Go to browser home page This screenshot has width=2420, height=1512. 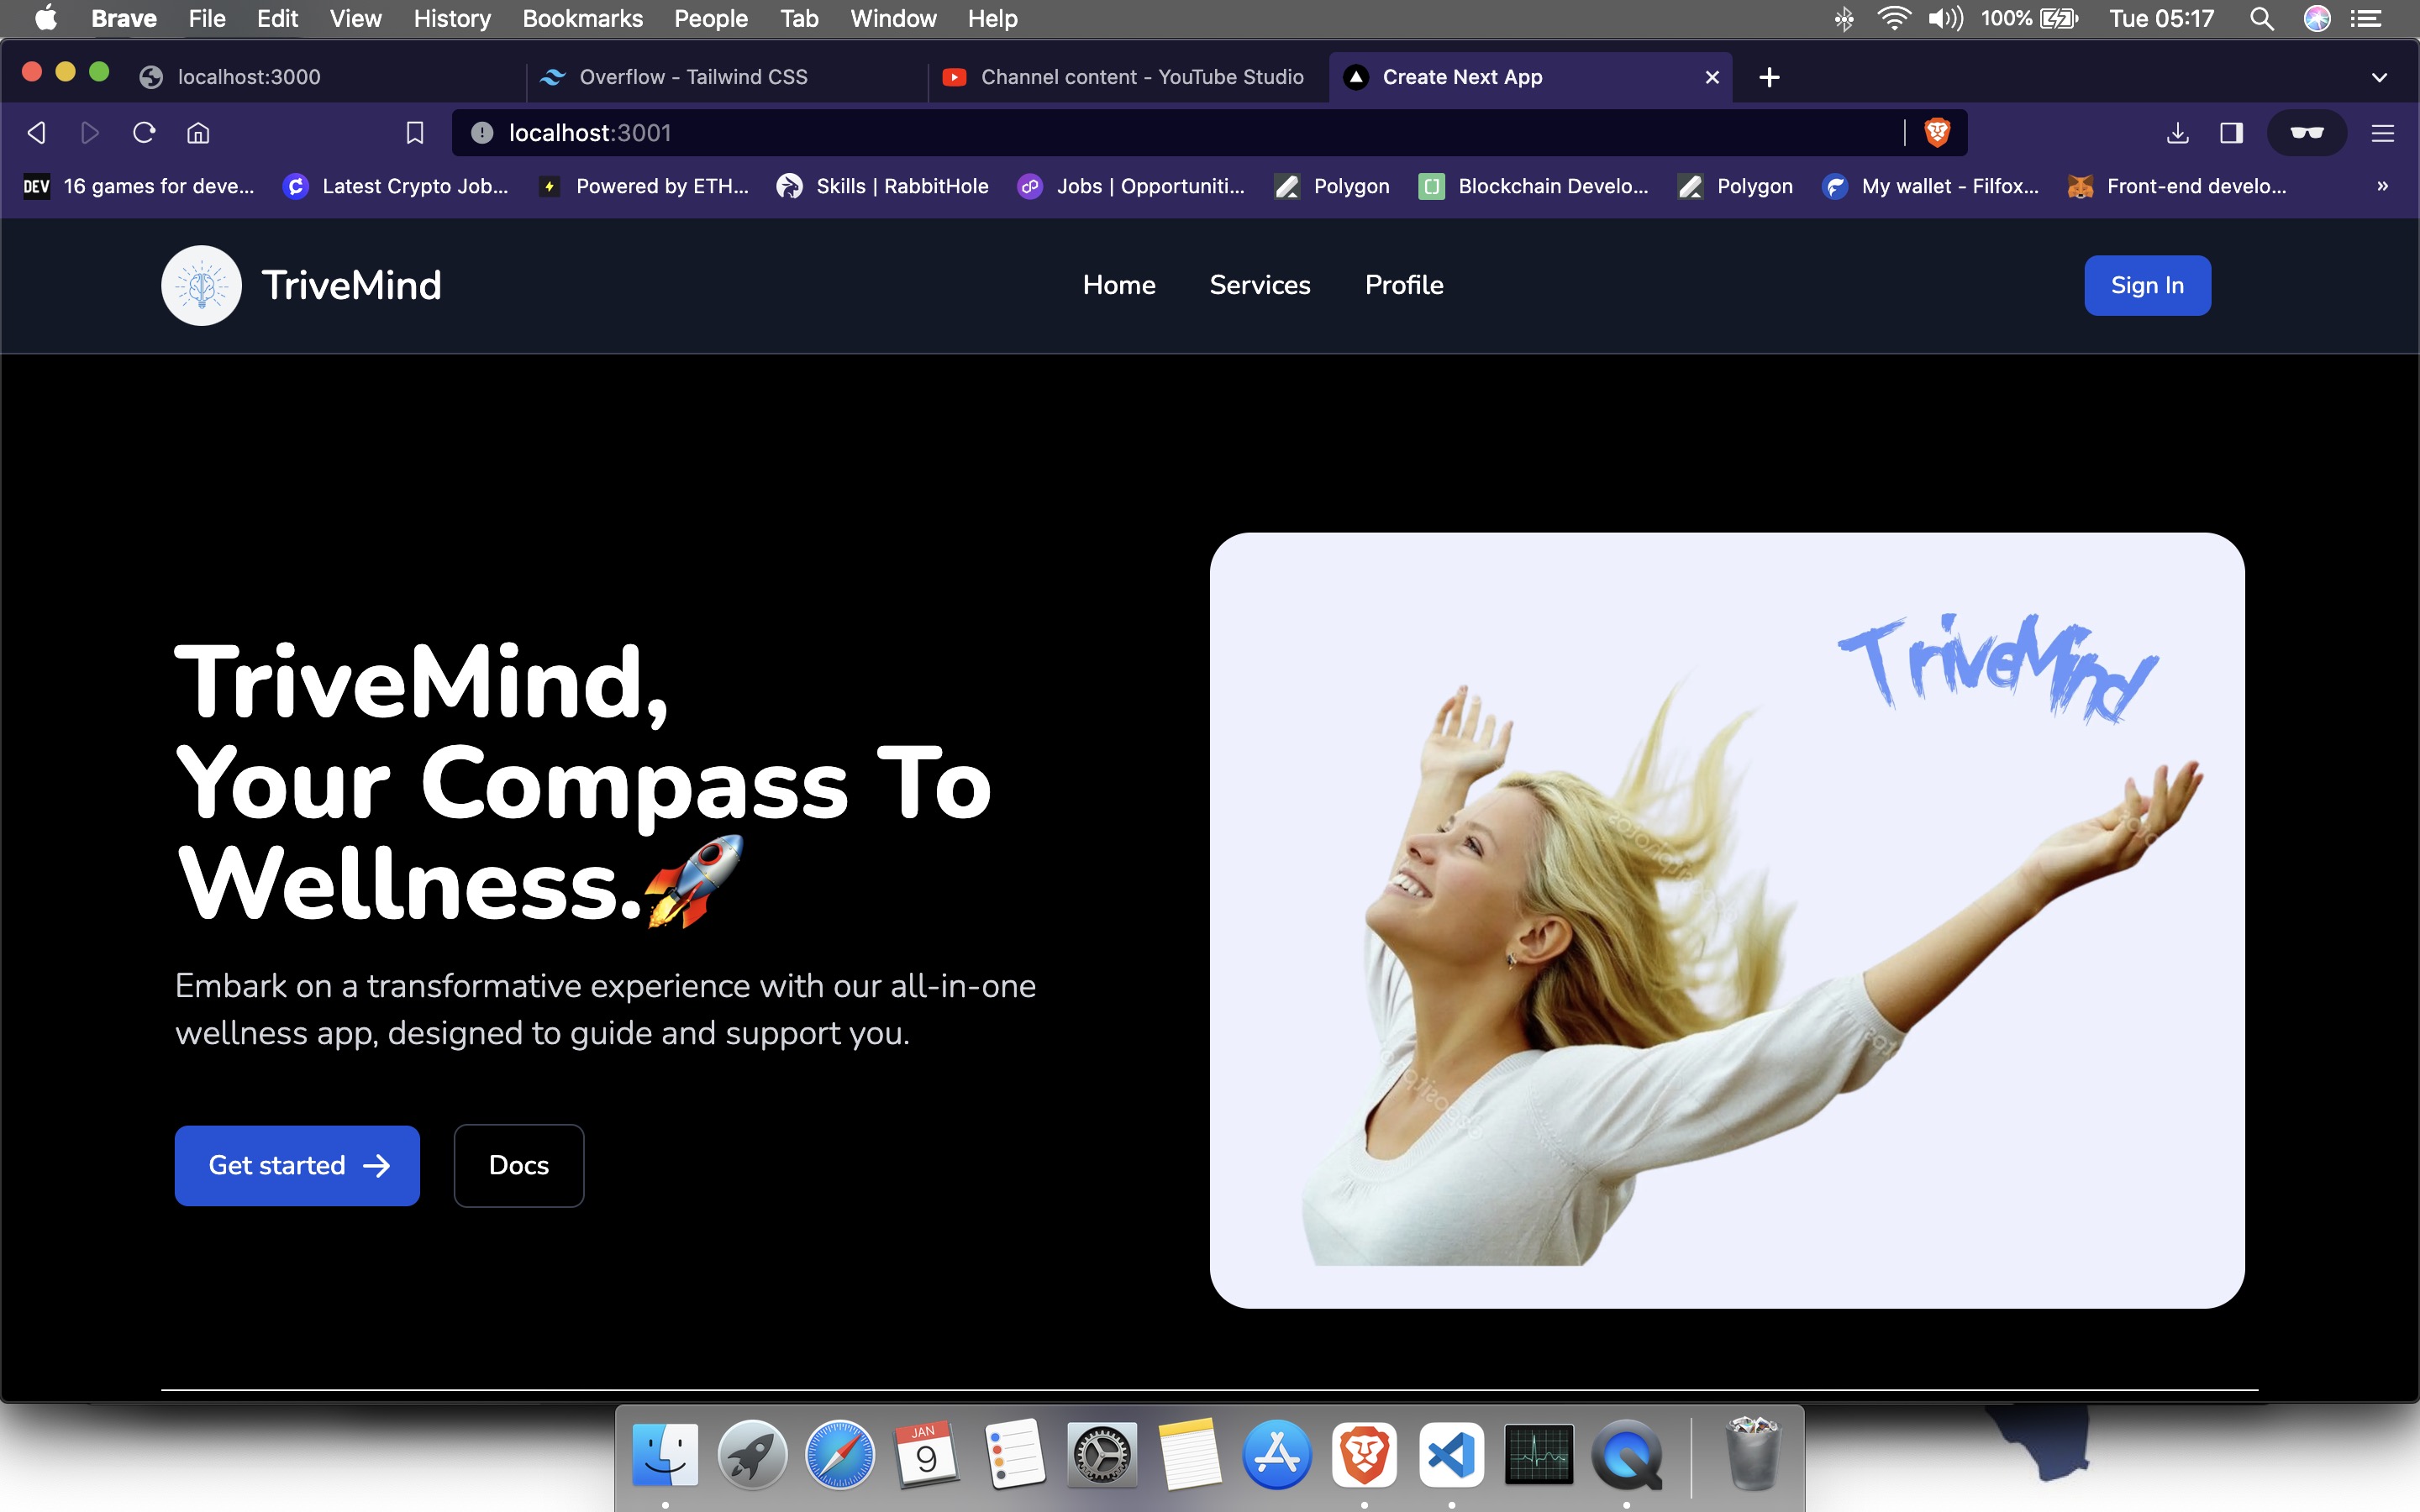[198, 133]
